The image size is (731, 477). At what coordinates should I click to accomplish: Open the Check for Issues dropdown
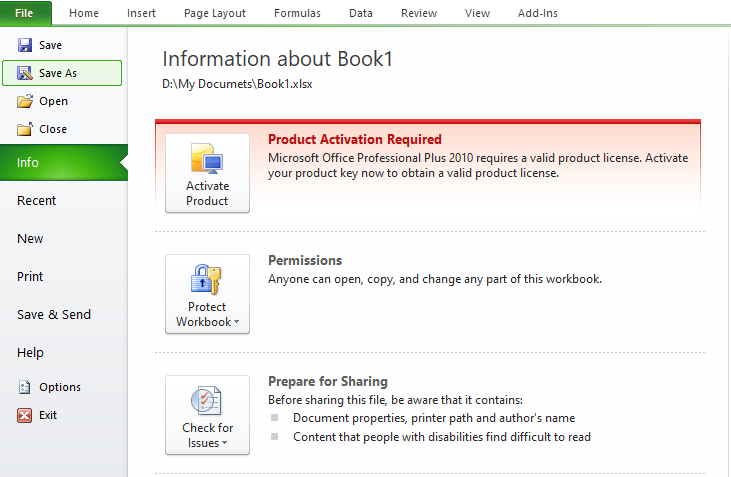coord(207,415)
